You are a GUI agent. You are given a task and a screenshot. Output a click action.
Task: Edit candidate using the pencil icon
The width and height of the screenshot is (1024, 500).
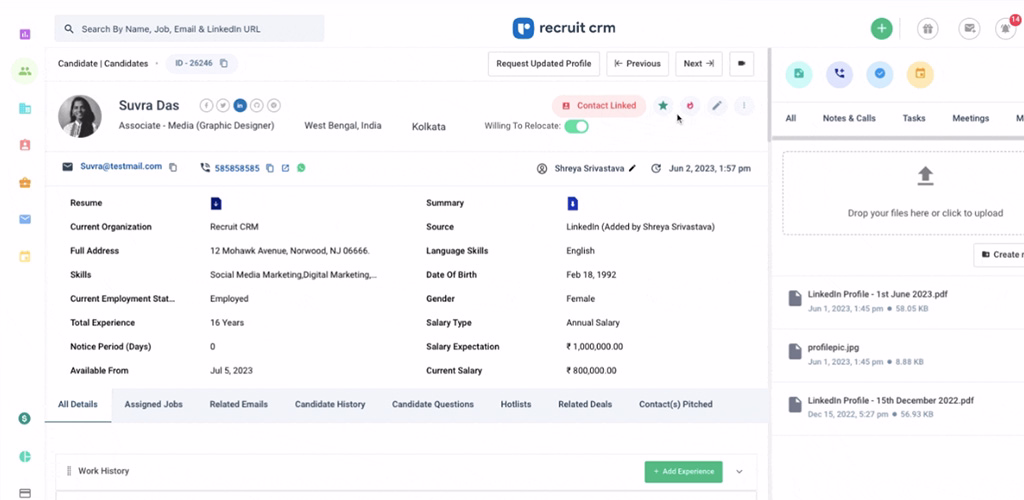[x=717, y=105]
